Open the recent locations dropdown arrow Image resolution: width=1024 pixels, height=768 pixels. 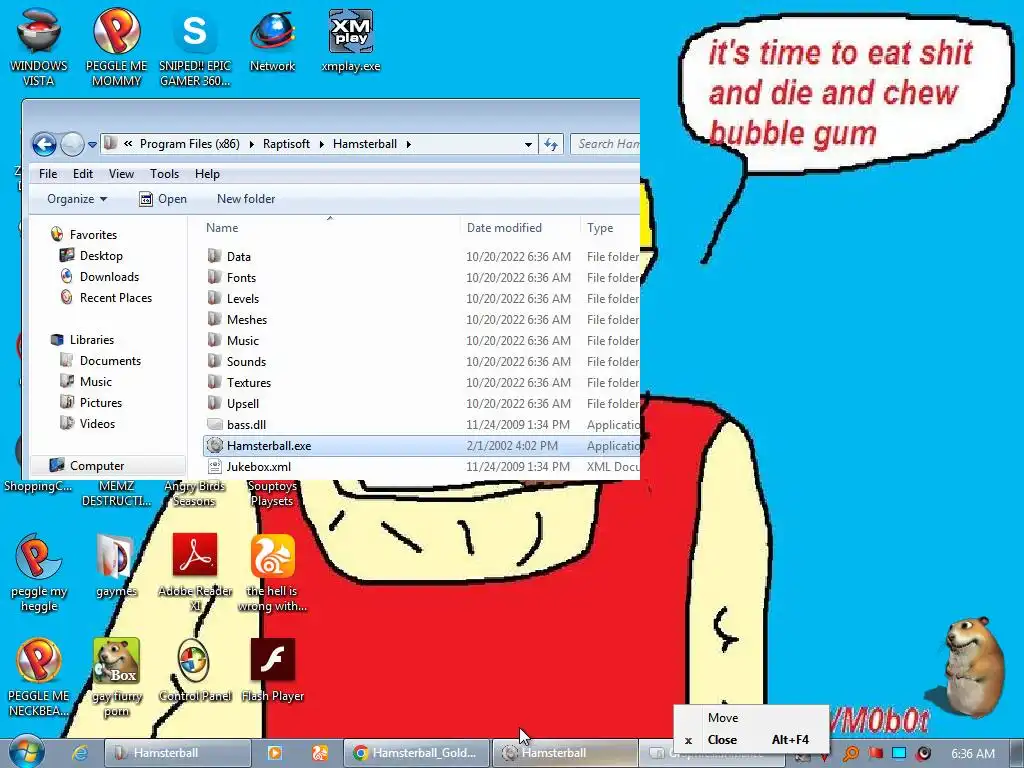pyautogui.click(x=92, y=144)
